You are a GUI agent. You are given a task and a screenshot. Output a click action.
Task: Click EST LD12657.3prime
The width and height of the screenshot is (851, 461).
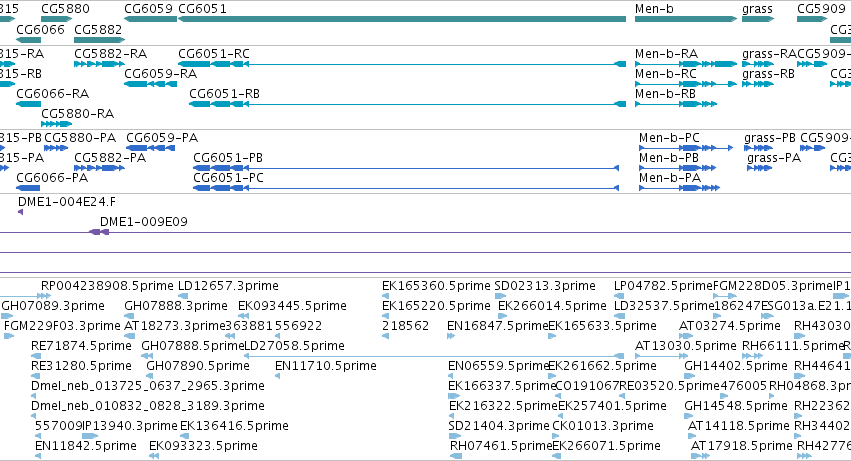click(x=228, y=286)
